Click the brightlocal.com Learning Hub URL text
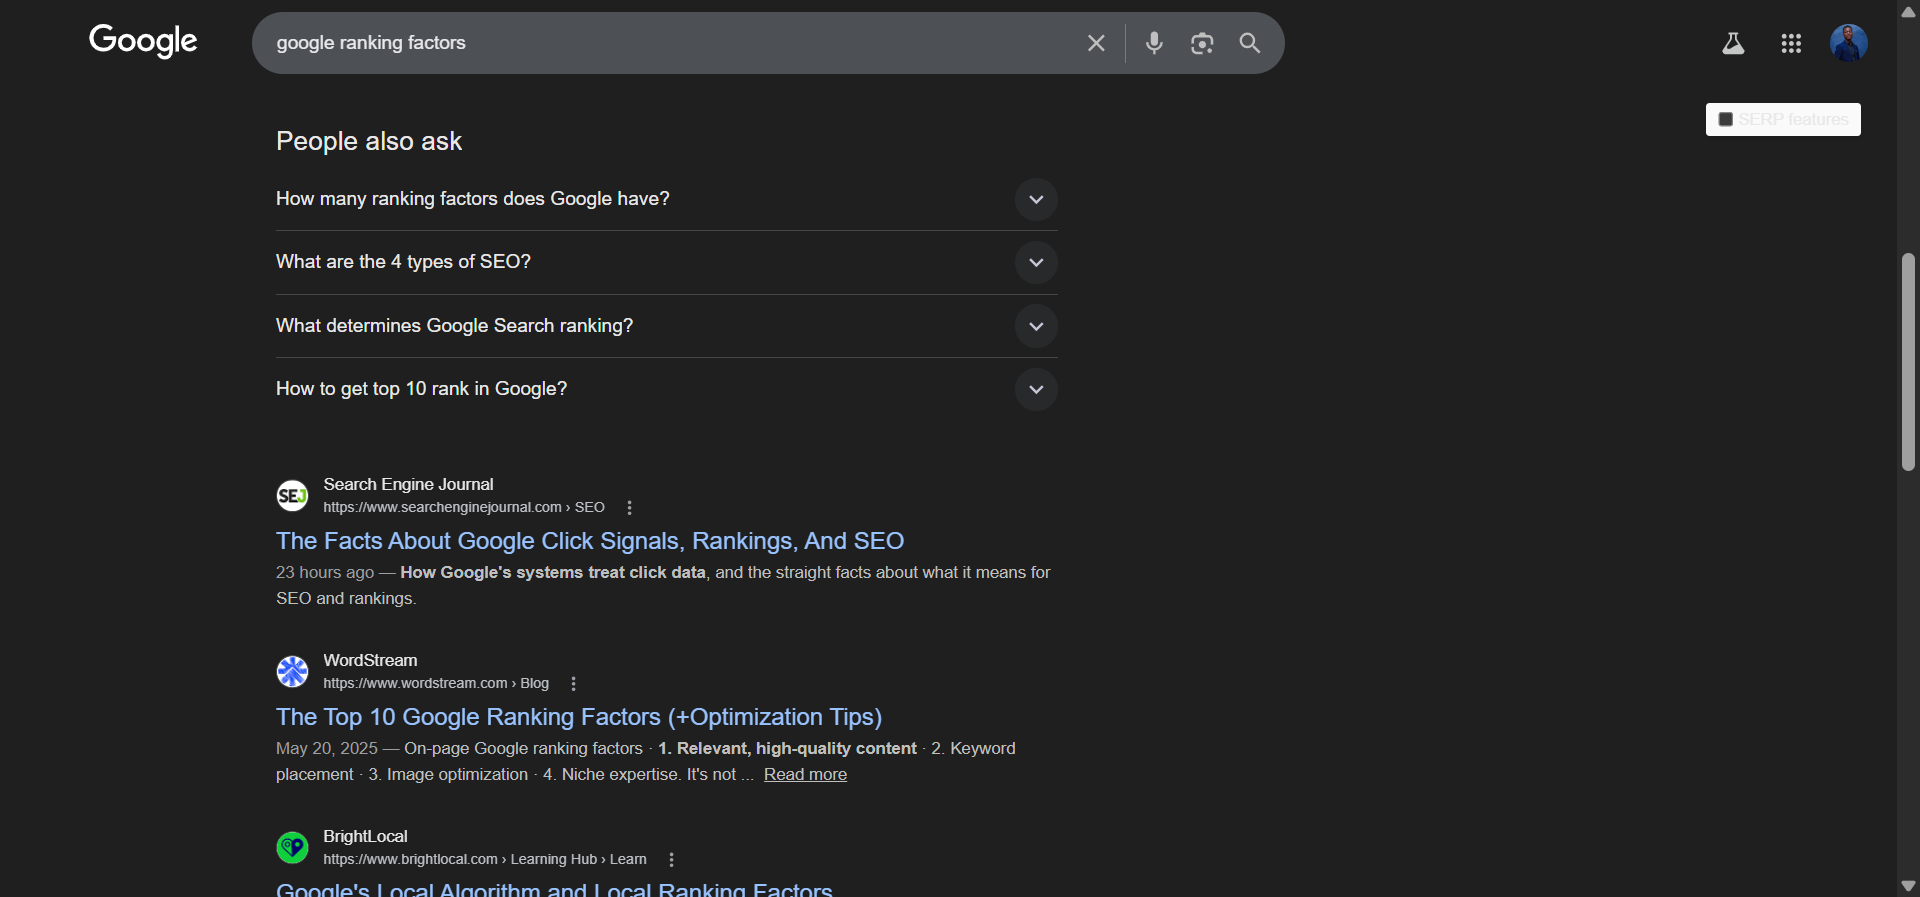The height and width of the screenshot is (897, 1920). tap(485, 860)
